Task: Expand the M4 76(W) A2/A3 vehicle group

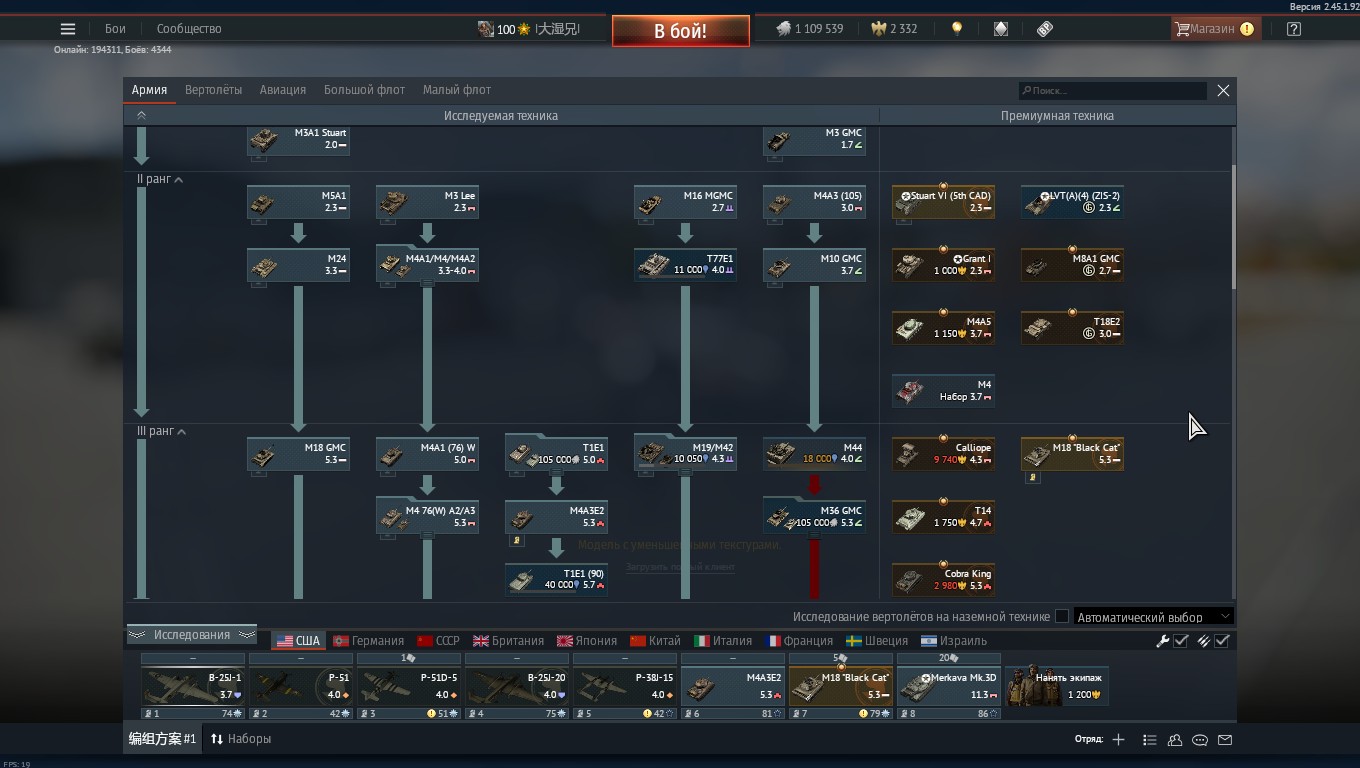Action: click(427, 517)
